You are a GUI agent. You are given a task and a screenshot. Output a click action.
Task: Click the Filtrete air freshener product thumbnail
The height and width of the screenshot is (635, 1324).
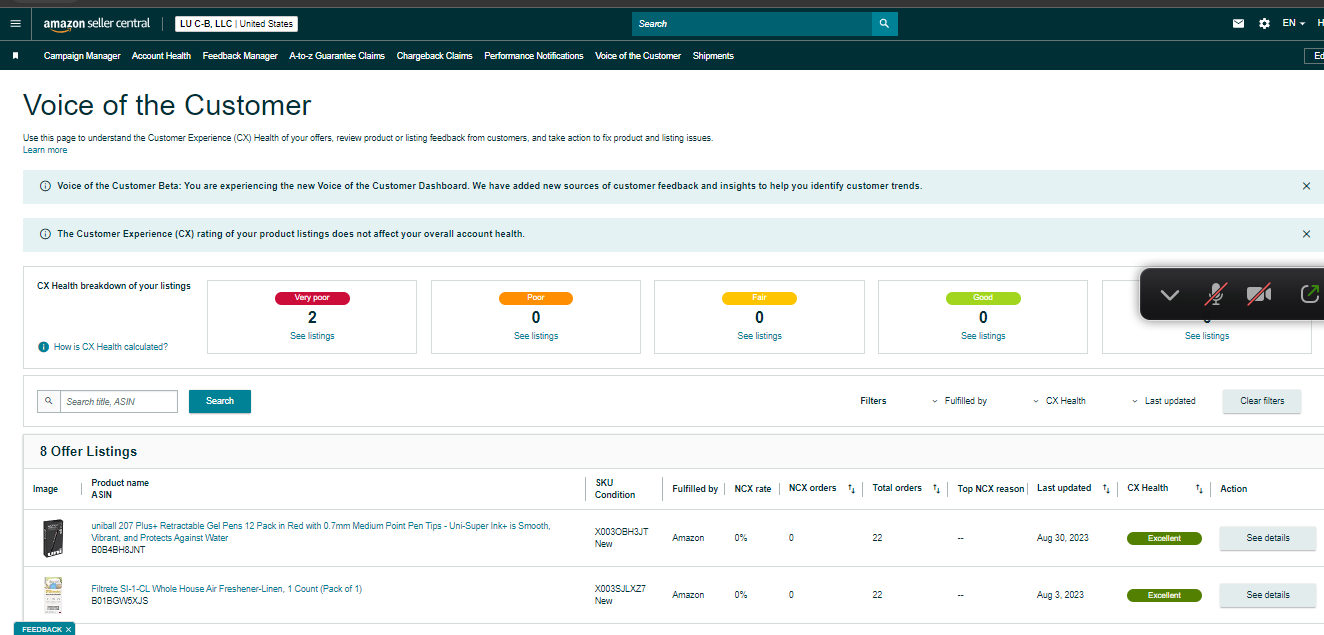tap(53, 595)
